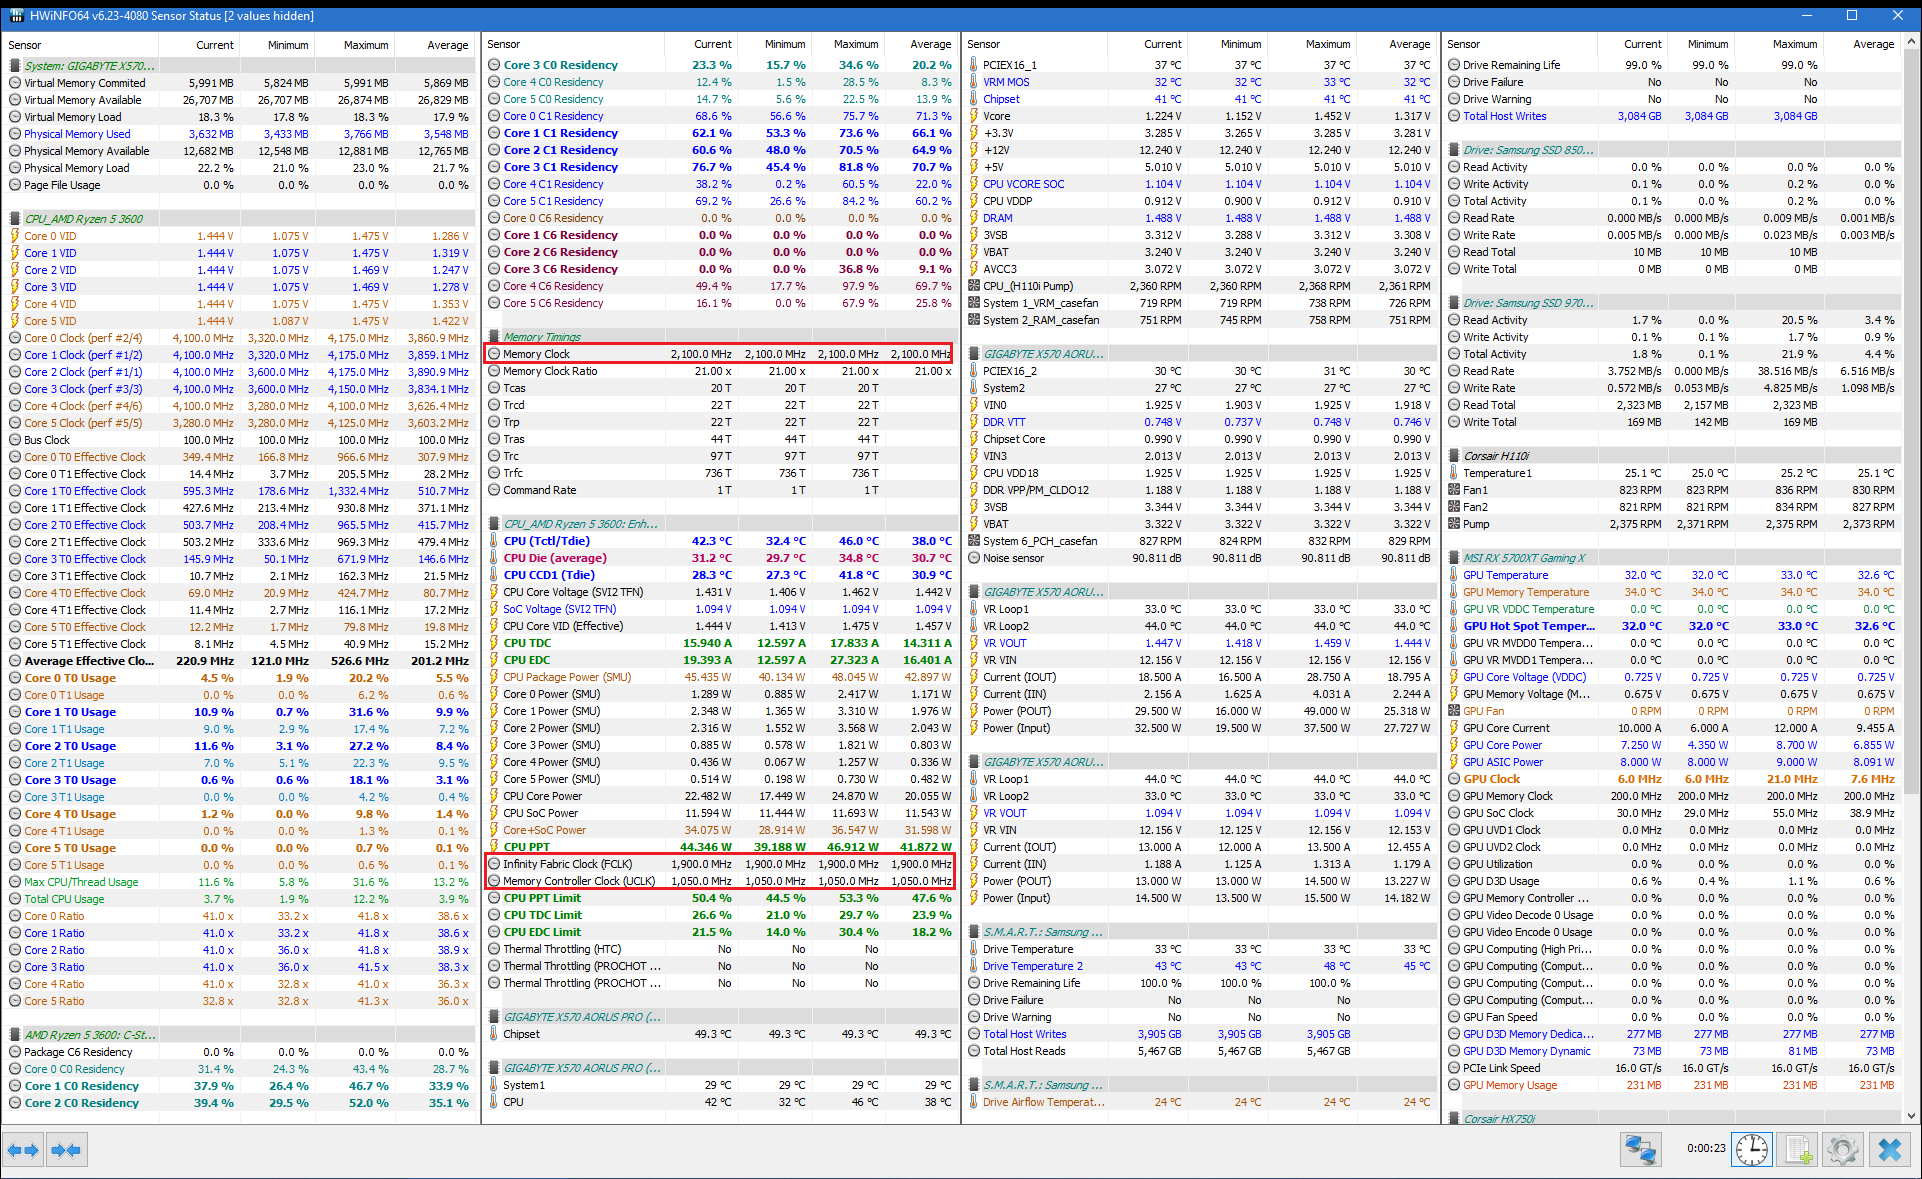1922x1179 pixels.
Task: Click the Memory Clock row's sensor icon
Action: (x=494, y=354)
